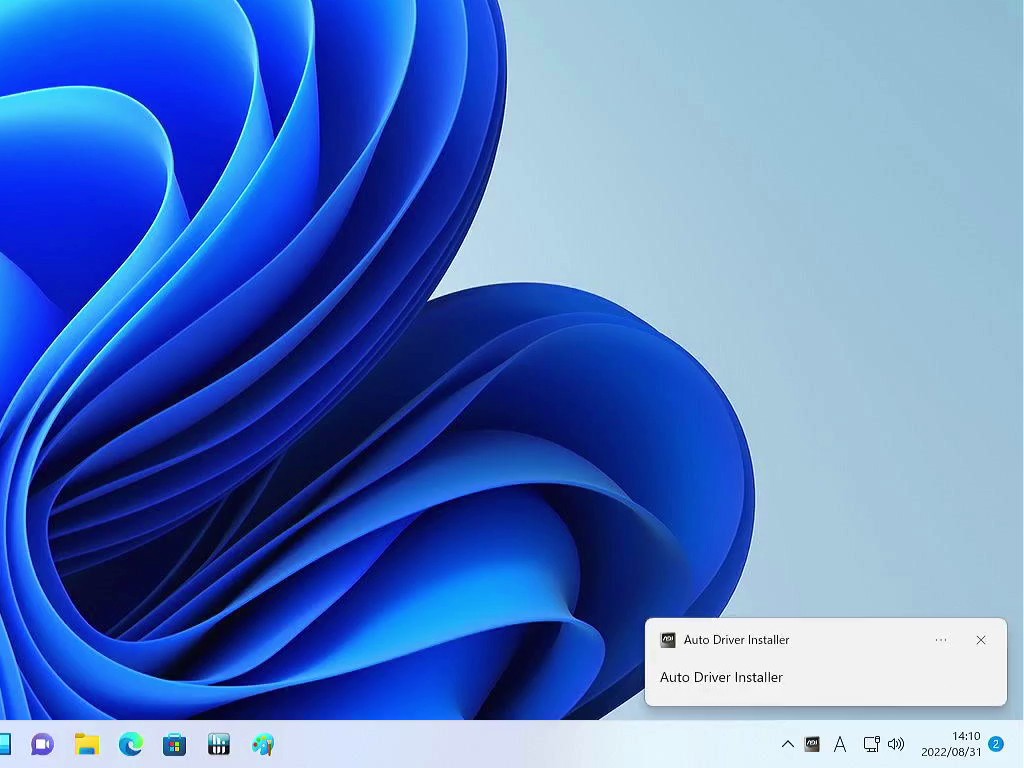1024x768 pixels.
Task: Open the notification's three-dot options menu
Action: [x=941, y=640]
